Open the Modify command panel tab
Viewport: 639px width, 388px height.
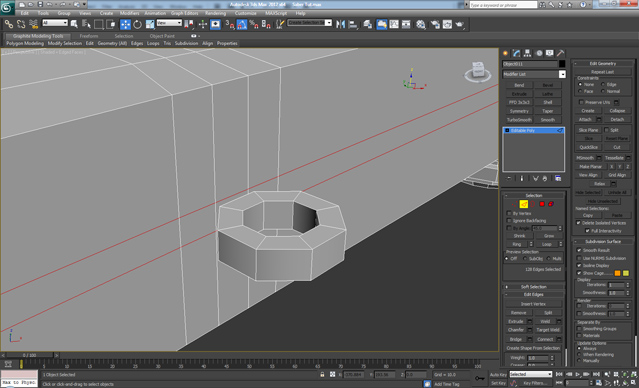pyautogui.click(x=517, y=53)
